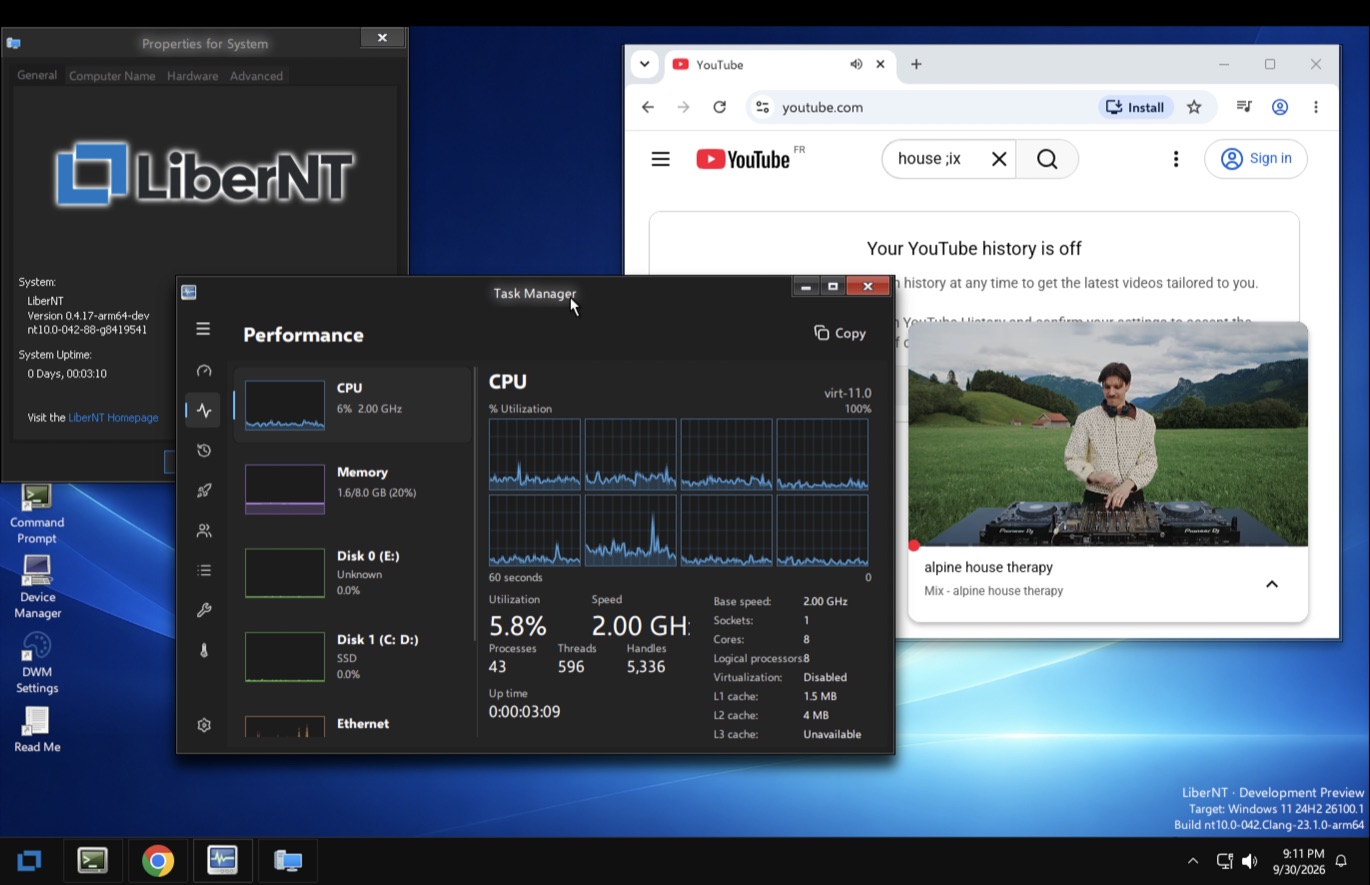
Task: Open Services wrench icon in Task Manager
Action: pos(204,610)
